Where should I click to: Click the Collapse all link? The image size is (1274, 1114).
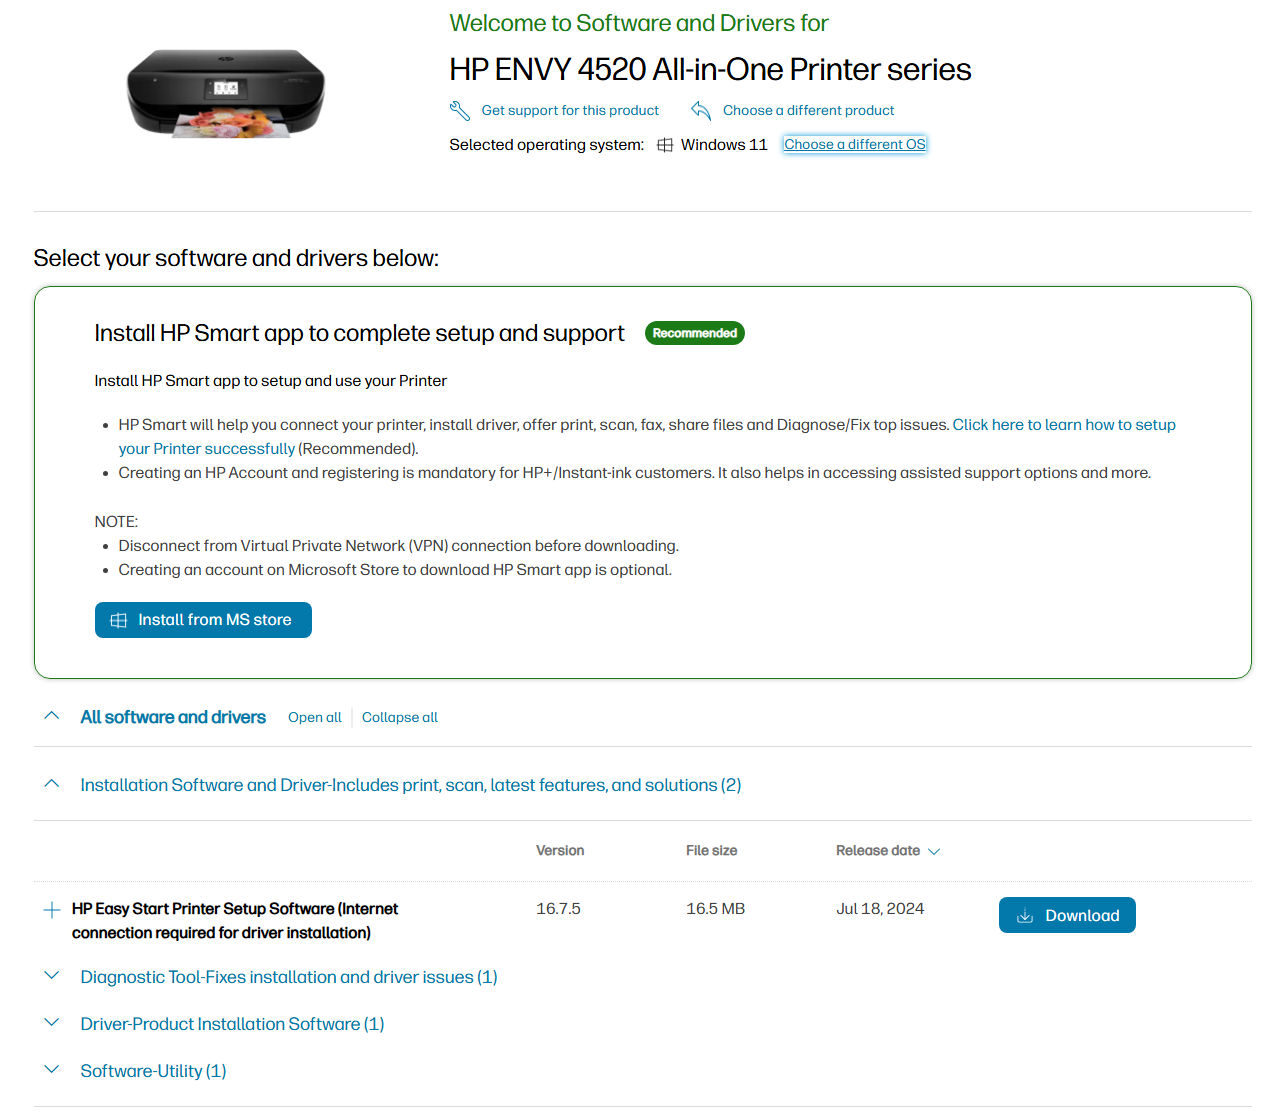click(x=400, y=717)
